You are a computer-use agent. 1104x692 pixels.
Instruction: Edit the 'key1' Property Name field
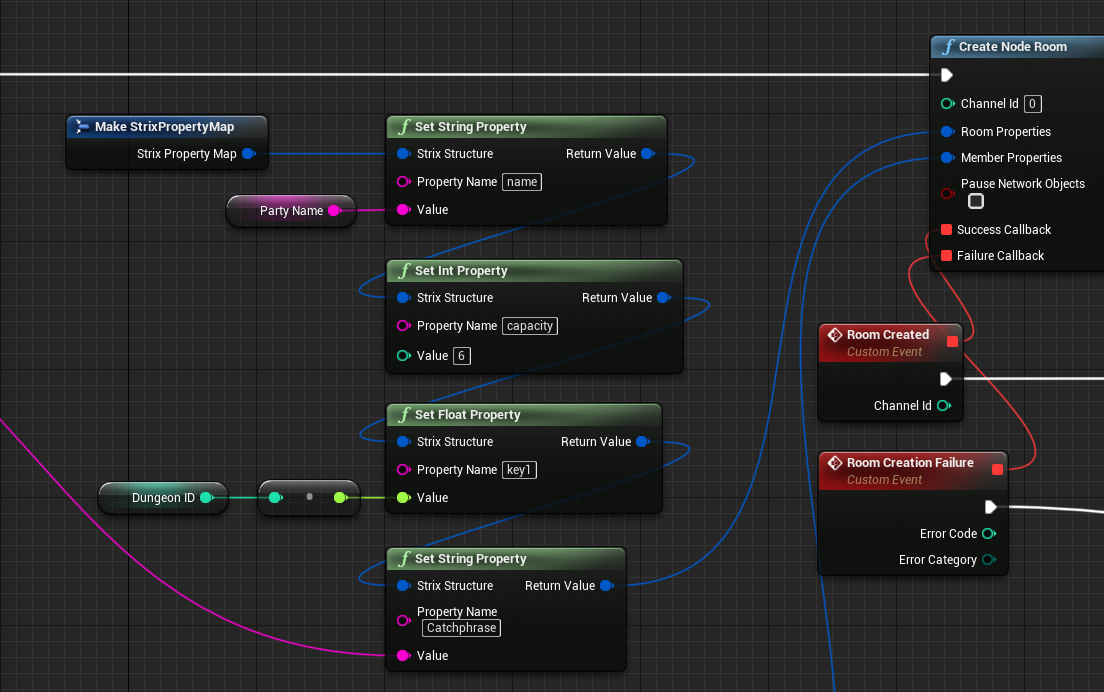pos(519,470)
